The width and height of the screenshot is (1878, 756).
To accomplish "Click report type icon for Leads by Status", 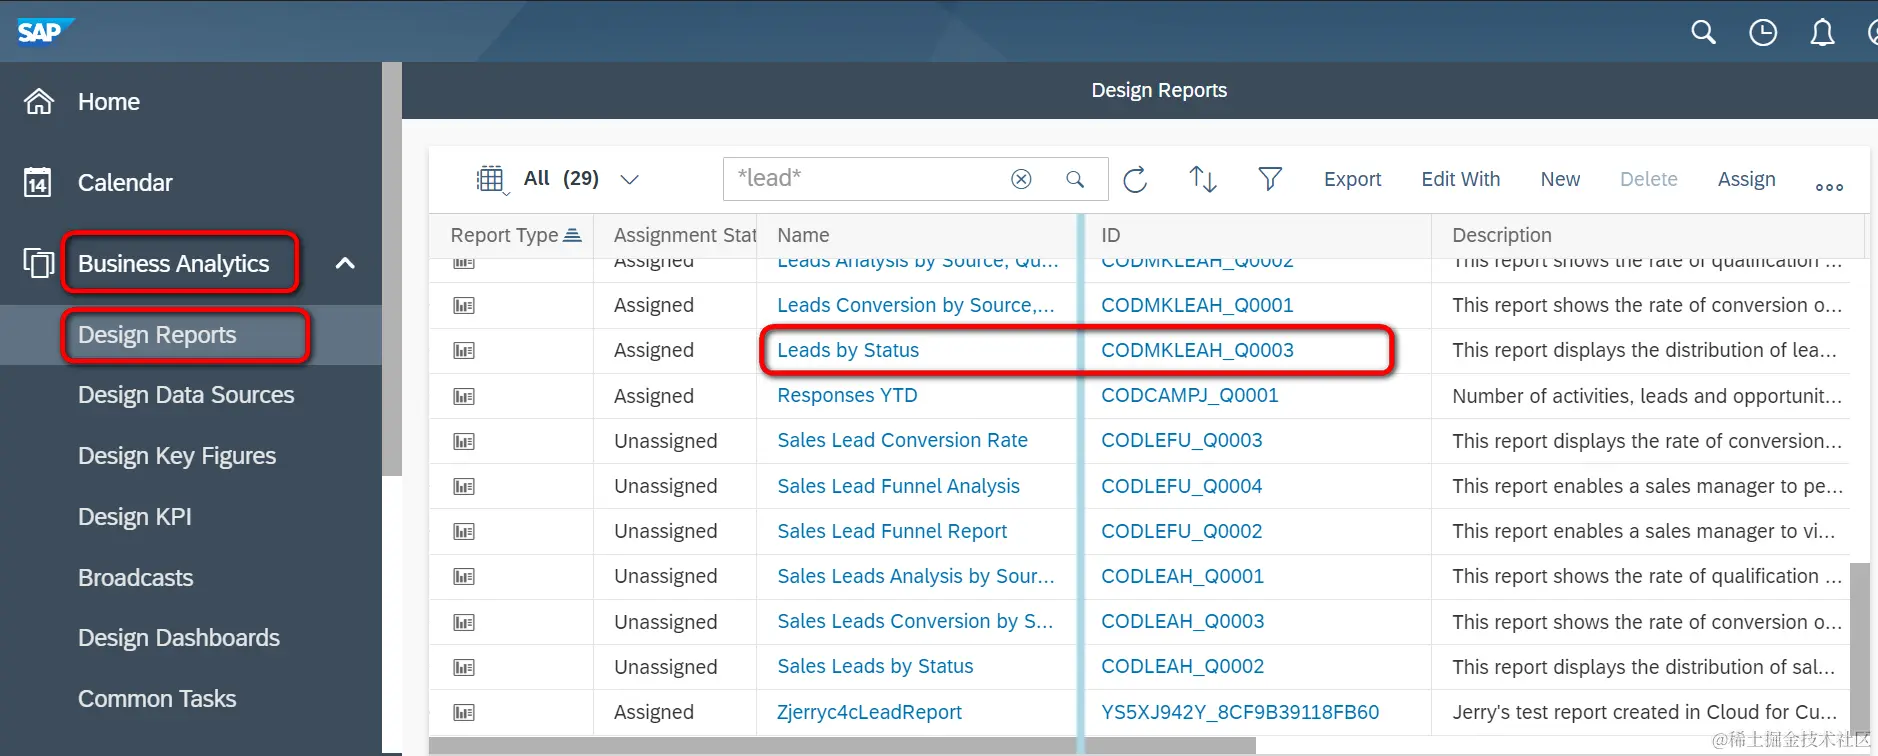I will [x=464, y=350].
